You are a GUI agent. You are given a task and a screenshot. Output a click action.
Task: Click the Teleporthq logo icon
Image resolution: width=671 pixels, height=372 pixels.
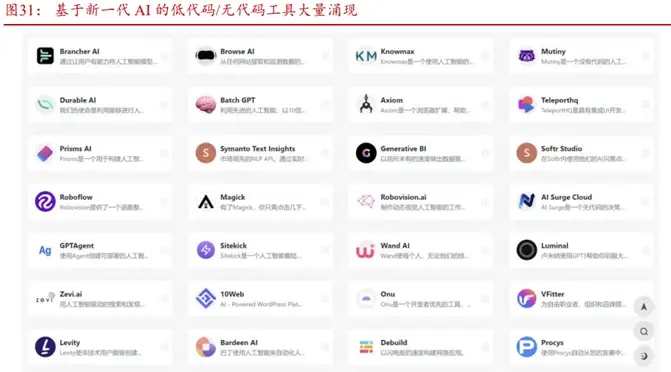(526, 104)
